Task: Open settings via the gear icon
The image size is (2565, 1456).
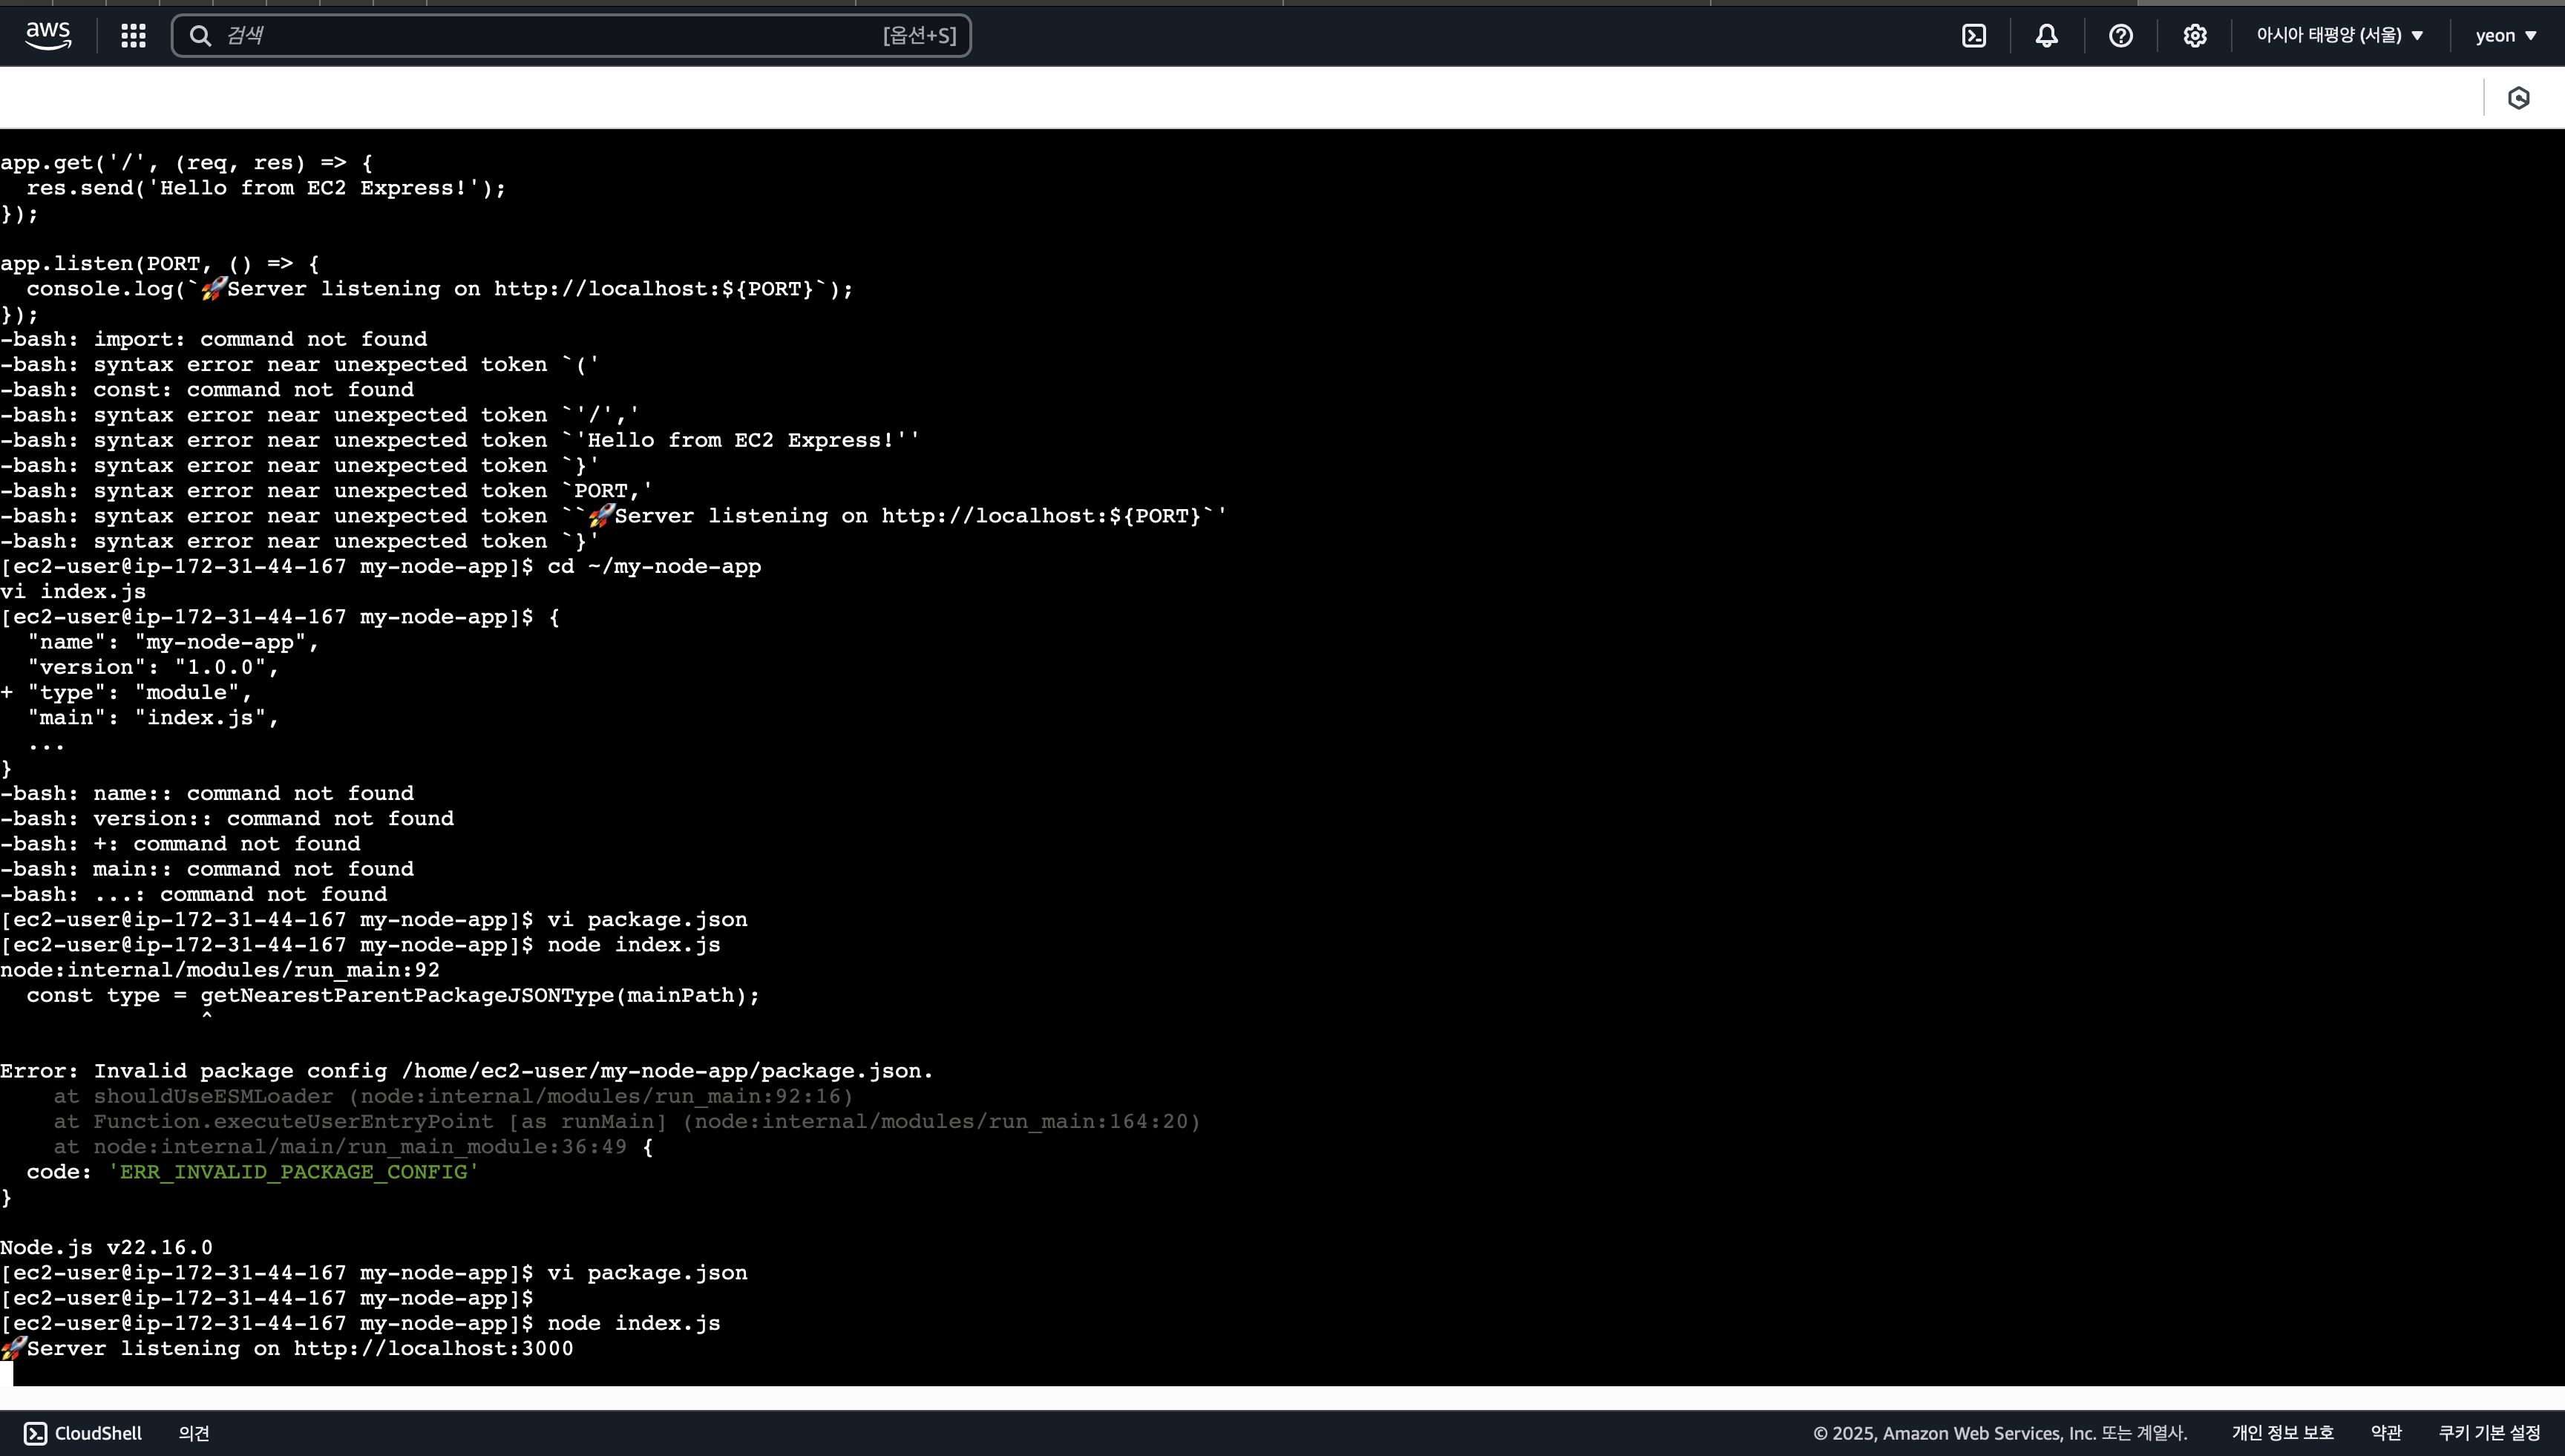Action: [x=2194, y=36]
